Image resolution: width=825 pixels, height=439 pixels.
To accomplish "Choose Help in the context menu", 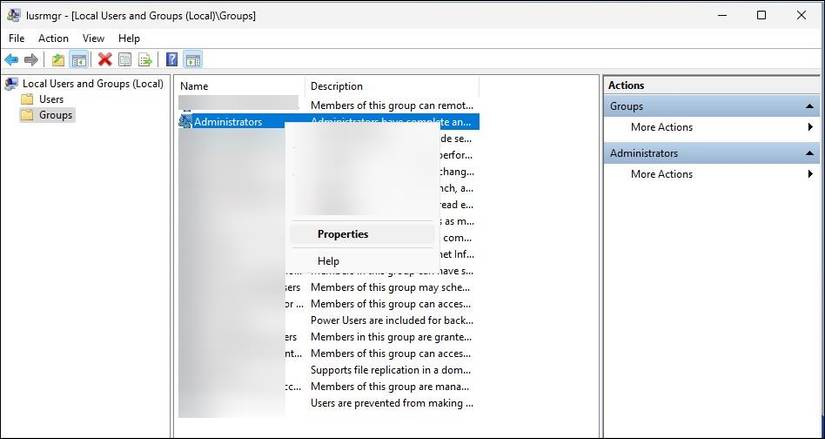I will click(x=362, y=261).
